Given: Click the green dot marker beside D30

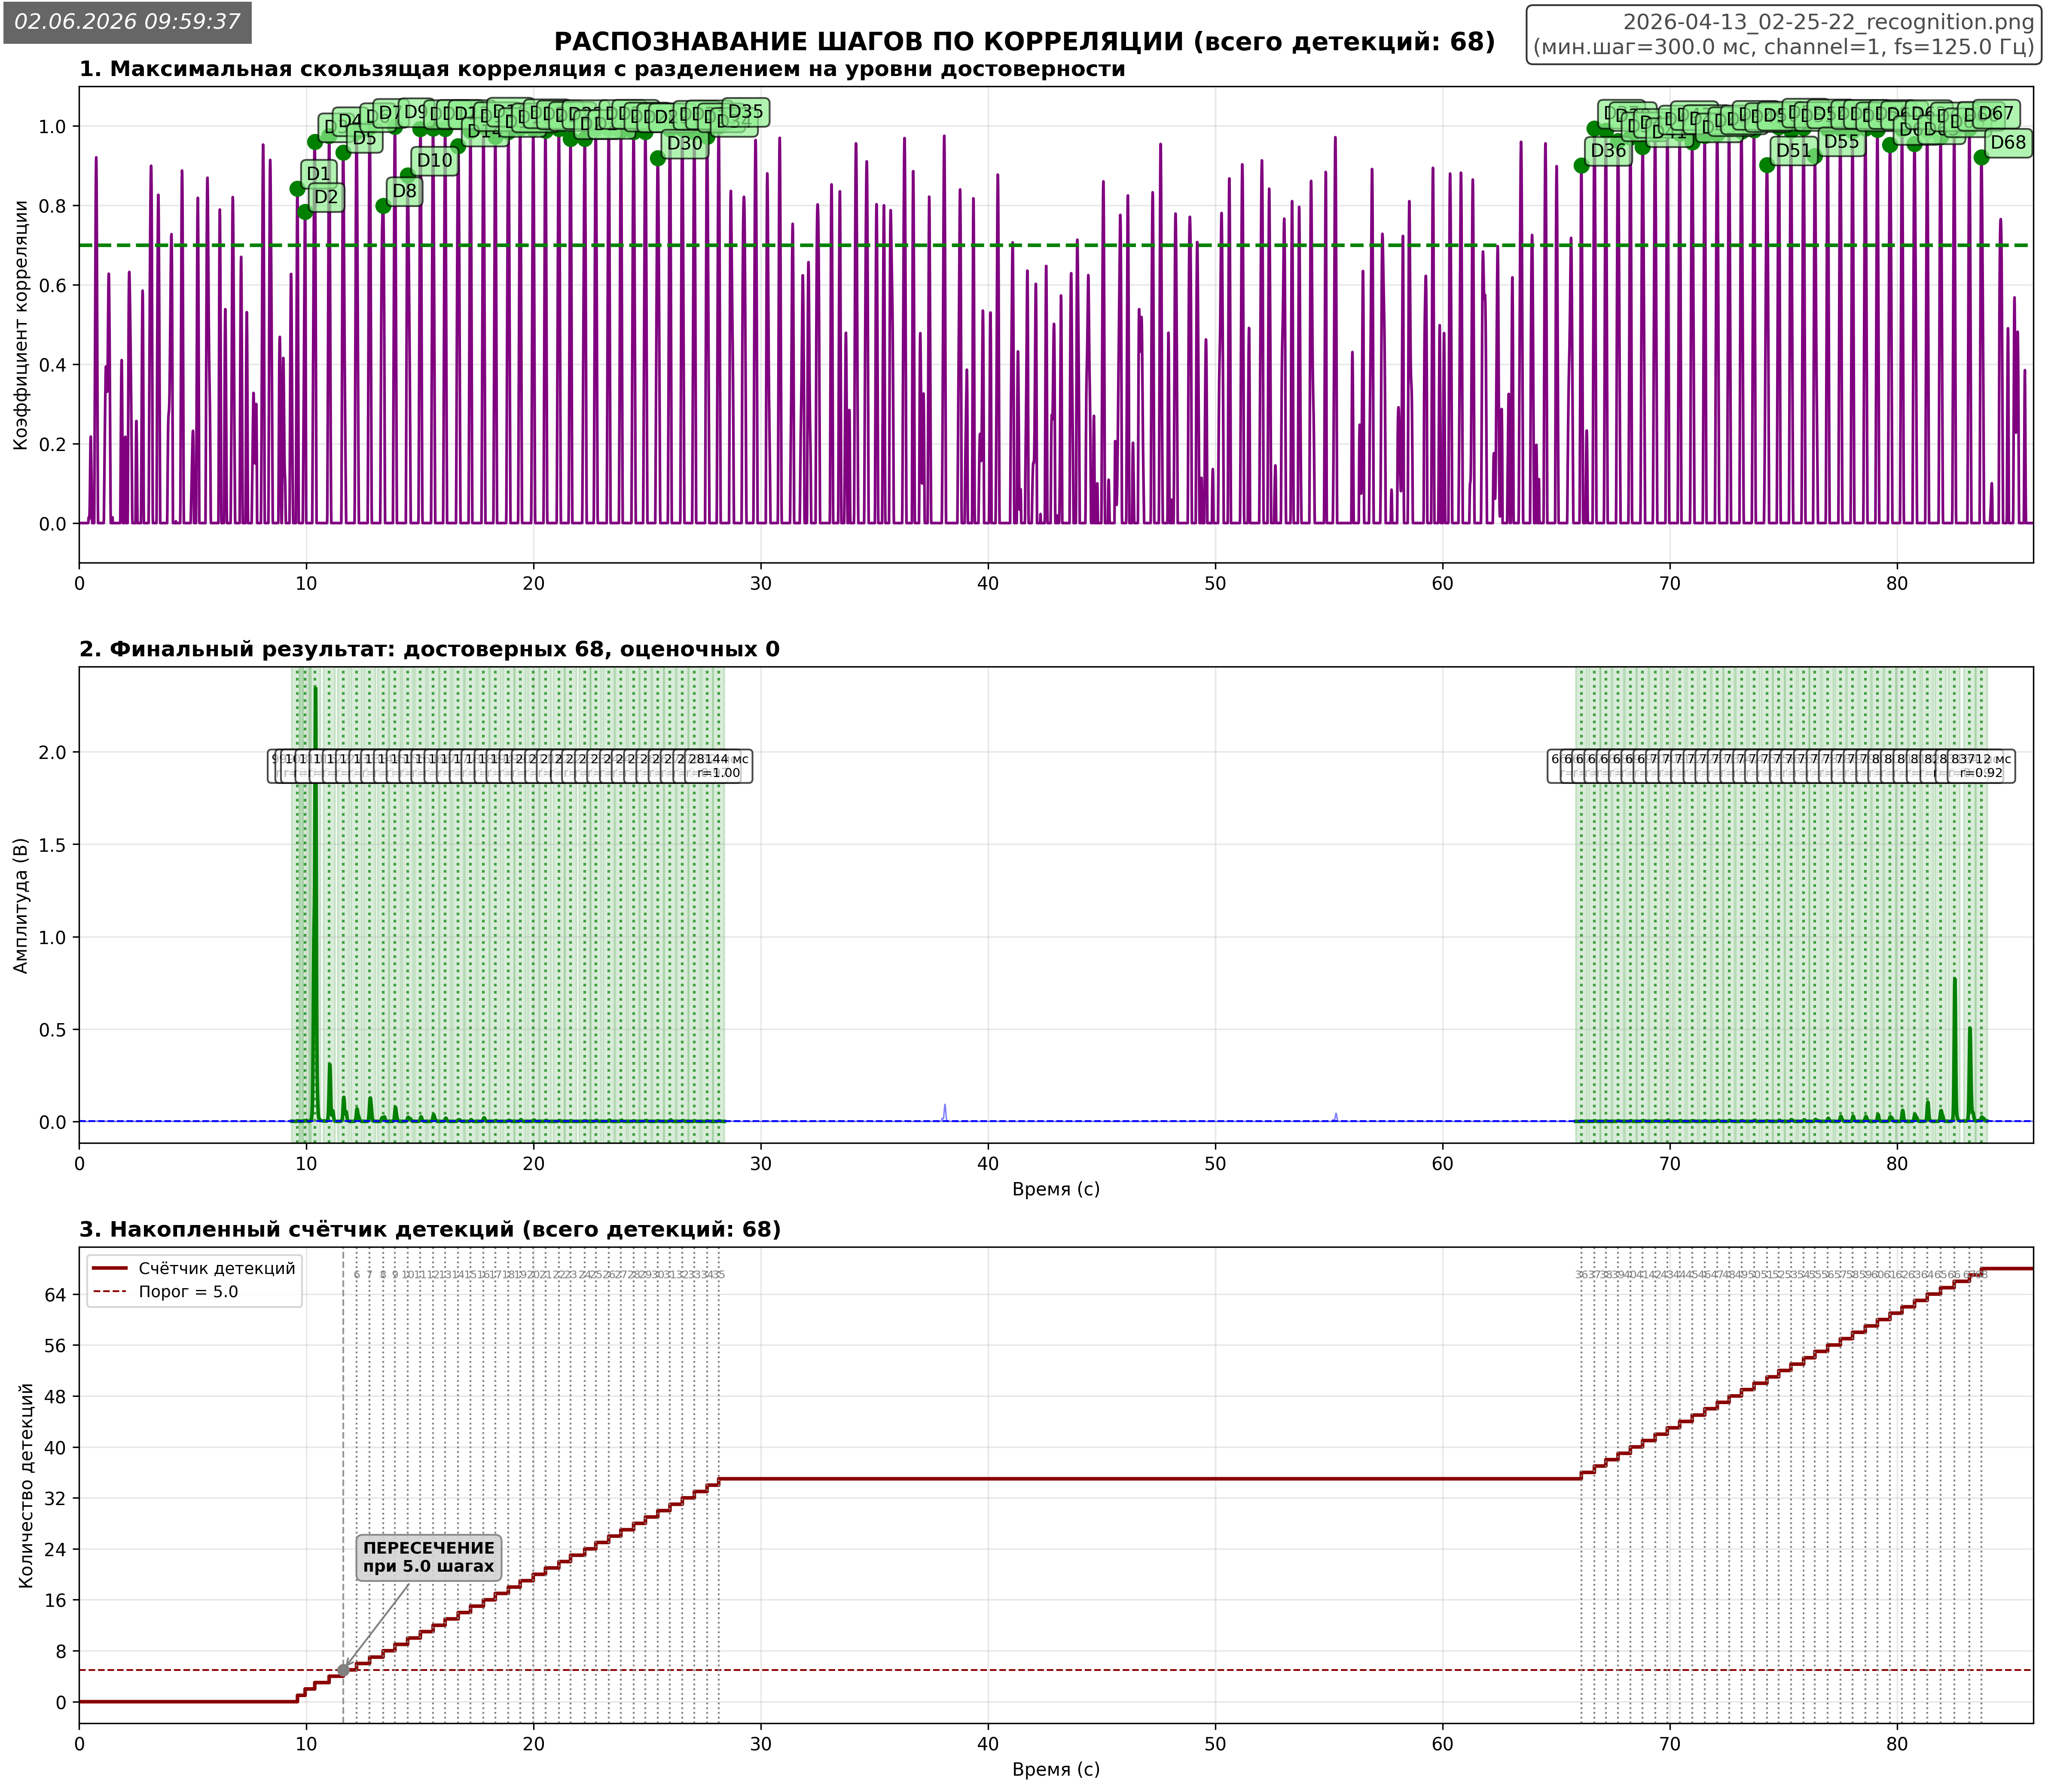Looking at the screenshot, I should click(658, 158).
